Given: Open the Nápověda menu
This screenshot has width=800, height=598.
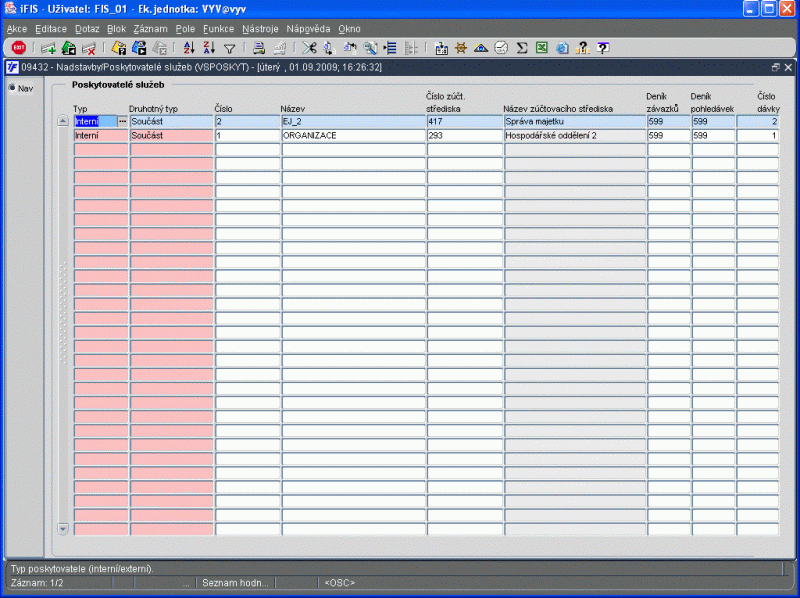Looking at the screenshot, I should point(308,29).
